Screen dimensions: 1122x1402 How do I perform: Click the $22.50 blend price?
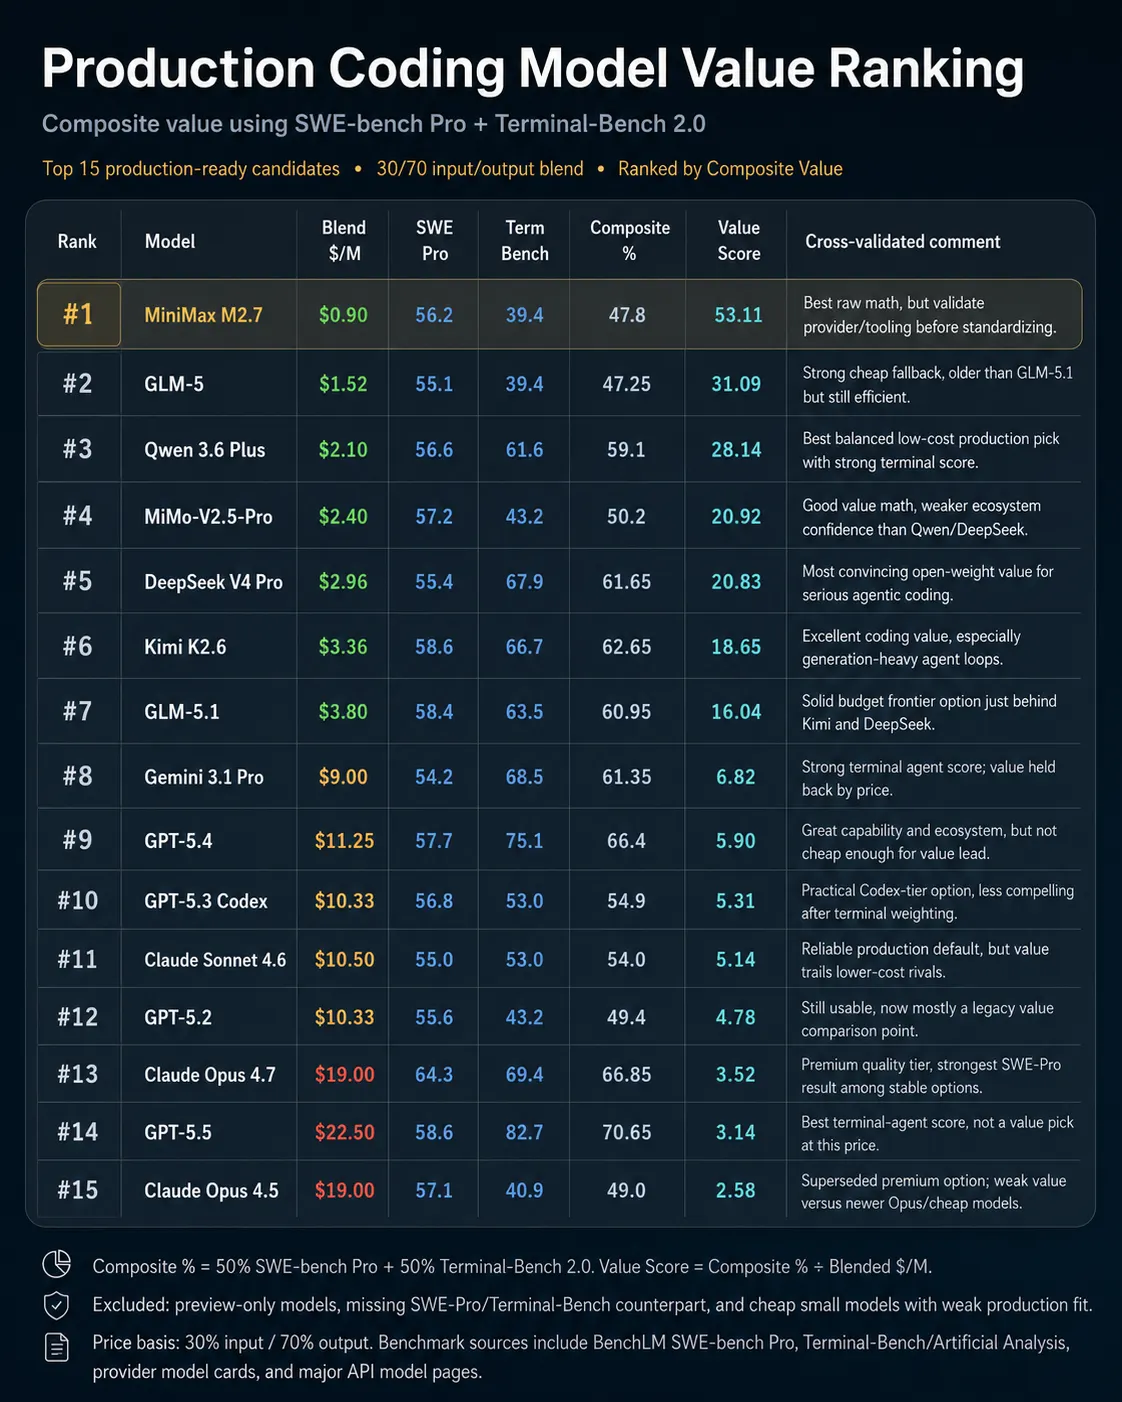(344, 1133)
